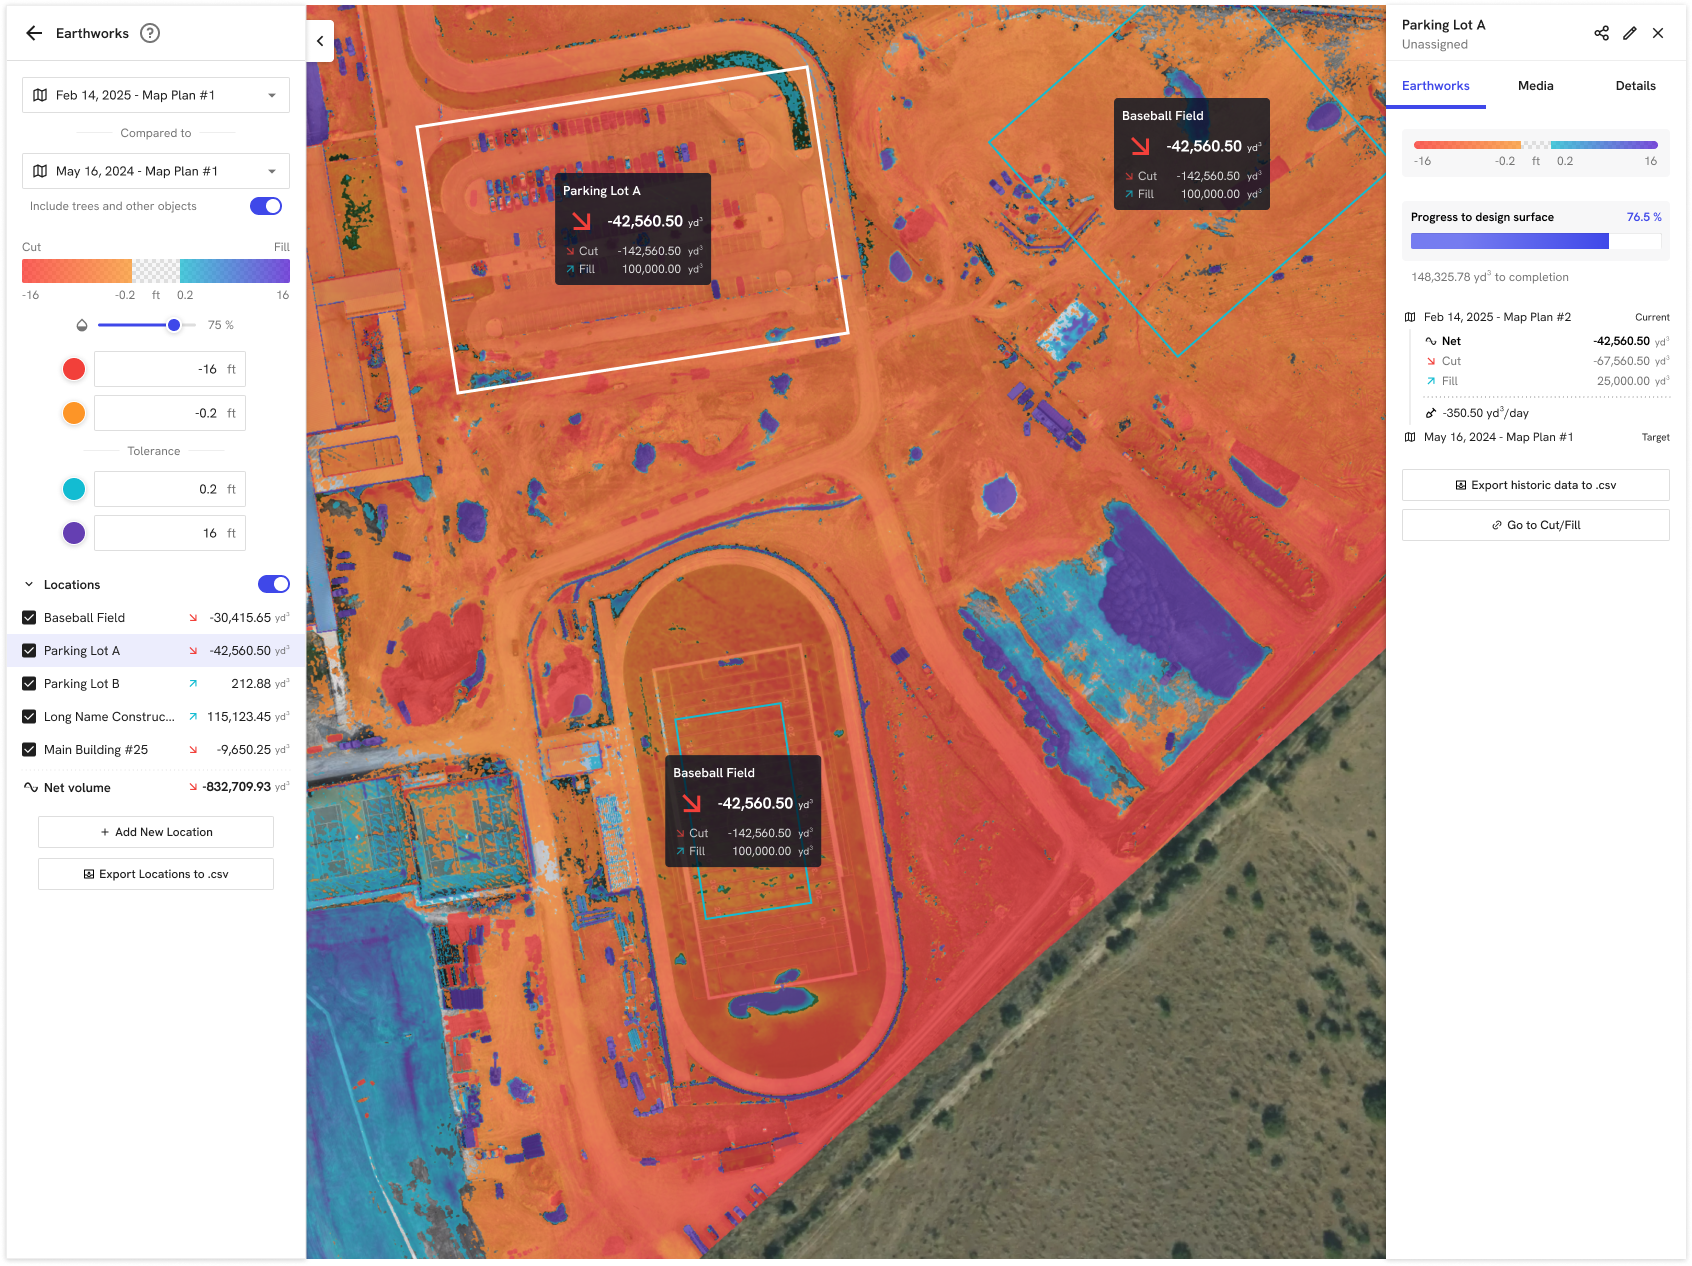Click Baseball Field cut arrow icon in list
Screen dimensions: 1692x1266
click(x=193, y=618)
